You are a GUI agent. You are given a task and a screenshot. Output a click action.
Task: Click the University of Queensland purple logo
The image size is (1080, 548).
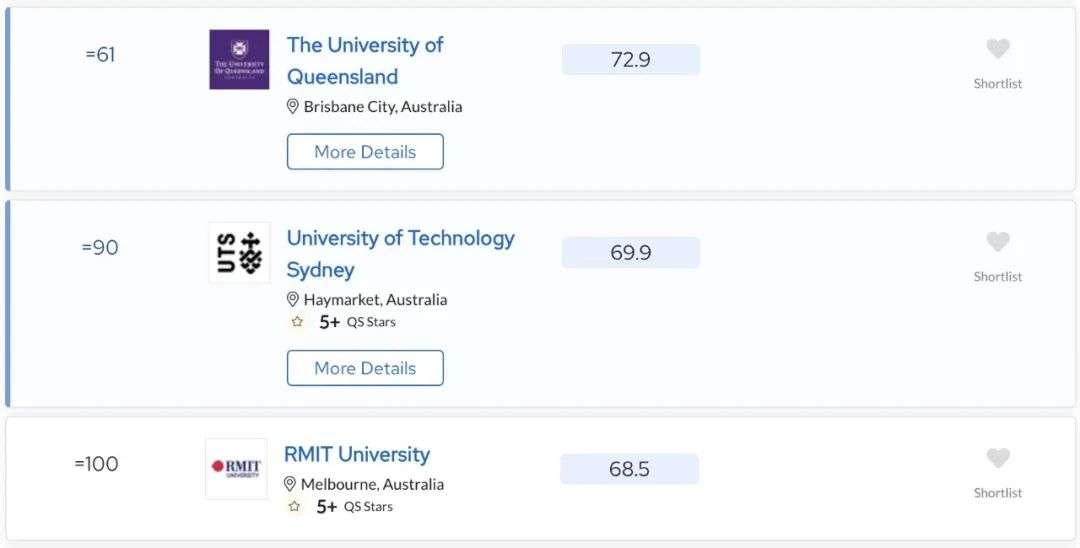pos(239,59)
